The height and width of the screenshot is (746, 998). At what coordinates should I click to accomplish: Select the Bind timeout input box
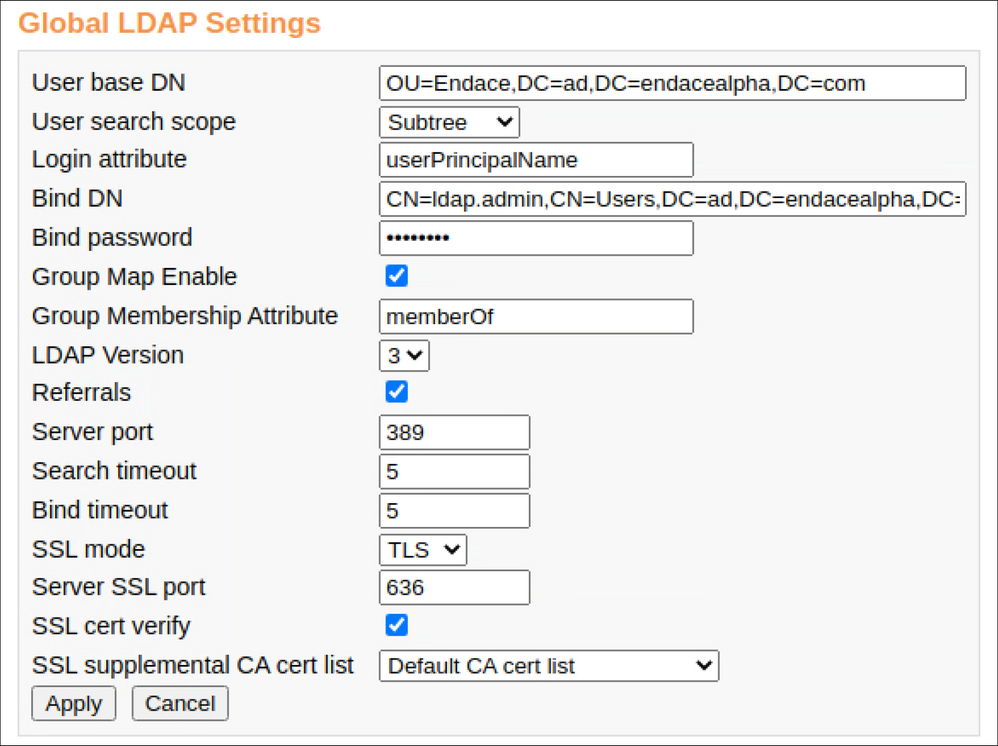(454, 510)
